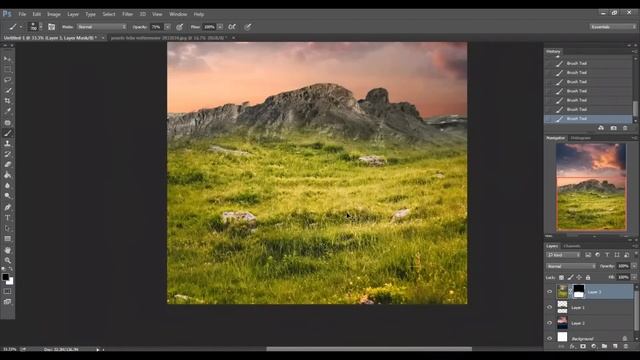This screenshot has width=640, height=360.
Task: Hide Layer 2 with its eye icon
Action: 549,323
